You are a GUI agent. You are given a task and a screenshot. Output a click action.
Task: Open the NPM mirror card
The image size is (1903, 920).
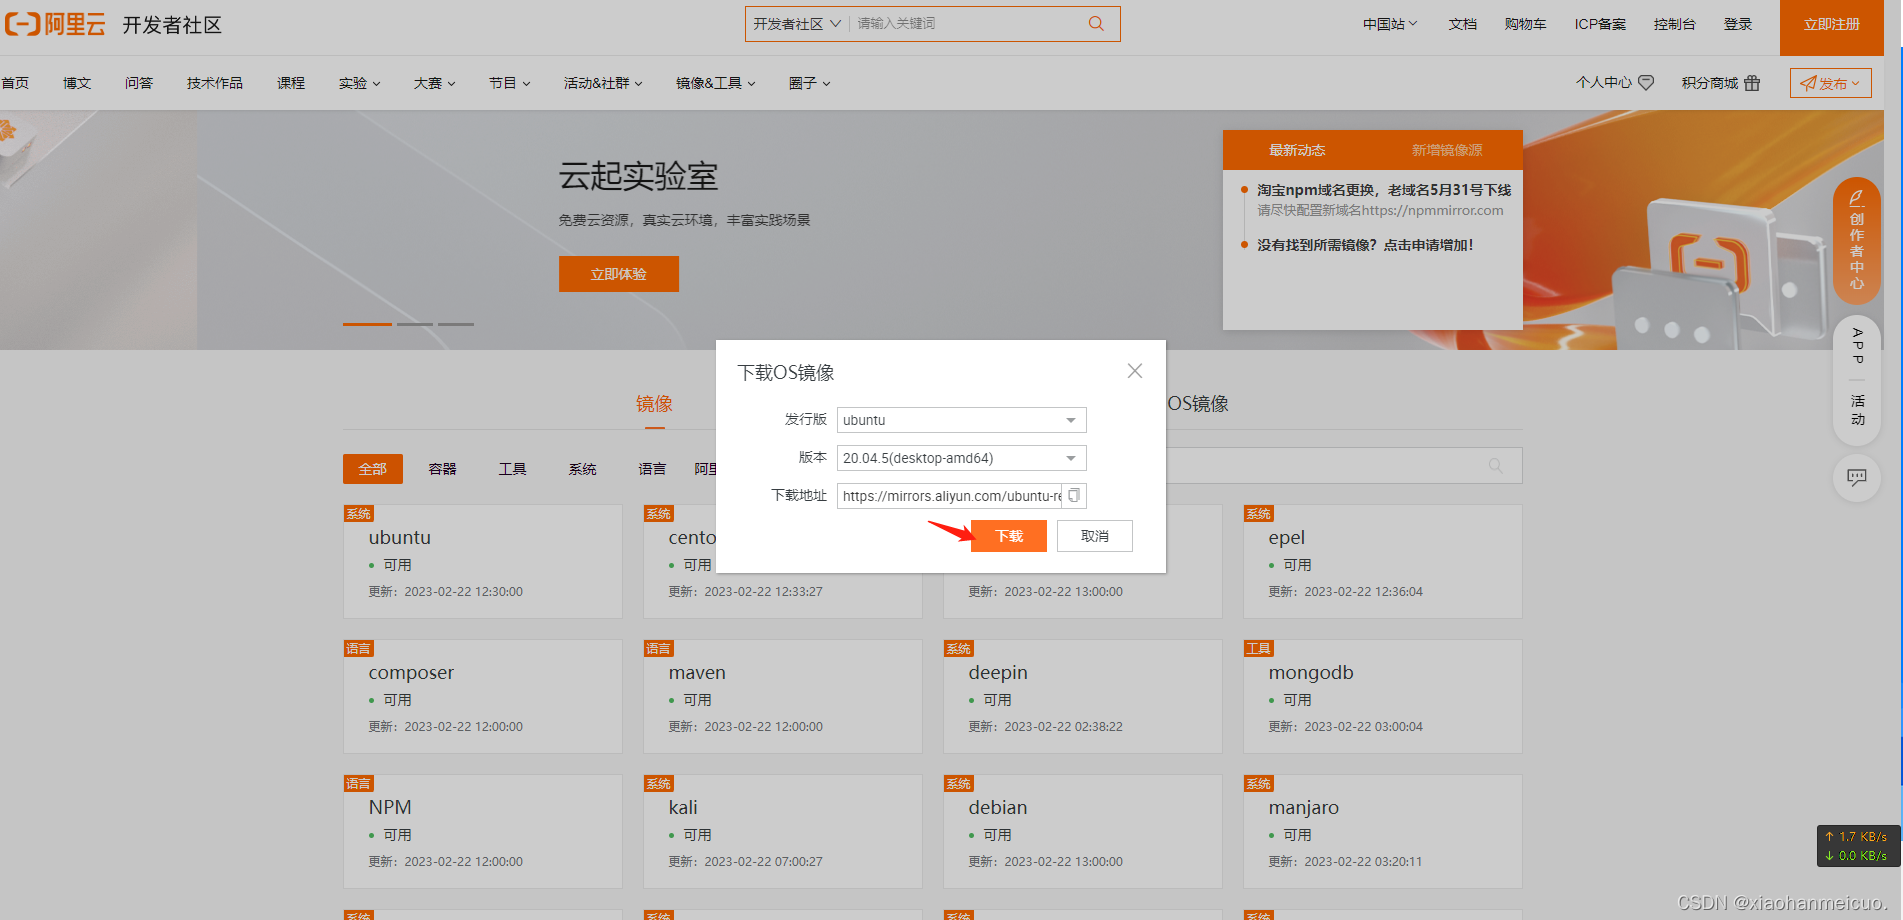pyautogui.click(x=483, y=832)
